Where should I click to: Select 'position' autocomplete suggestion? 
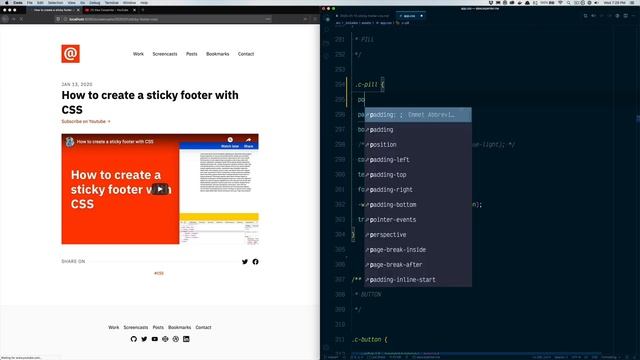coord(418,144)
